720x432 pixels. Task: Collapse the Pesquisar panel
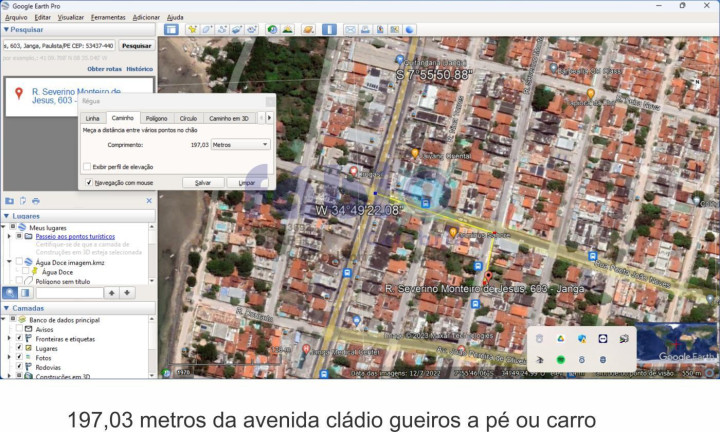point(6,29)
